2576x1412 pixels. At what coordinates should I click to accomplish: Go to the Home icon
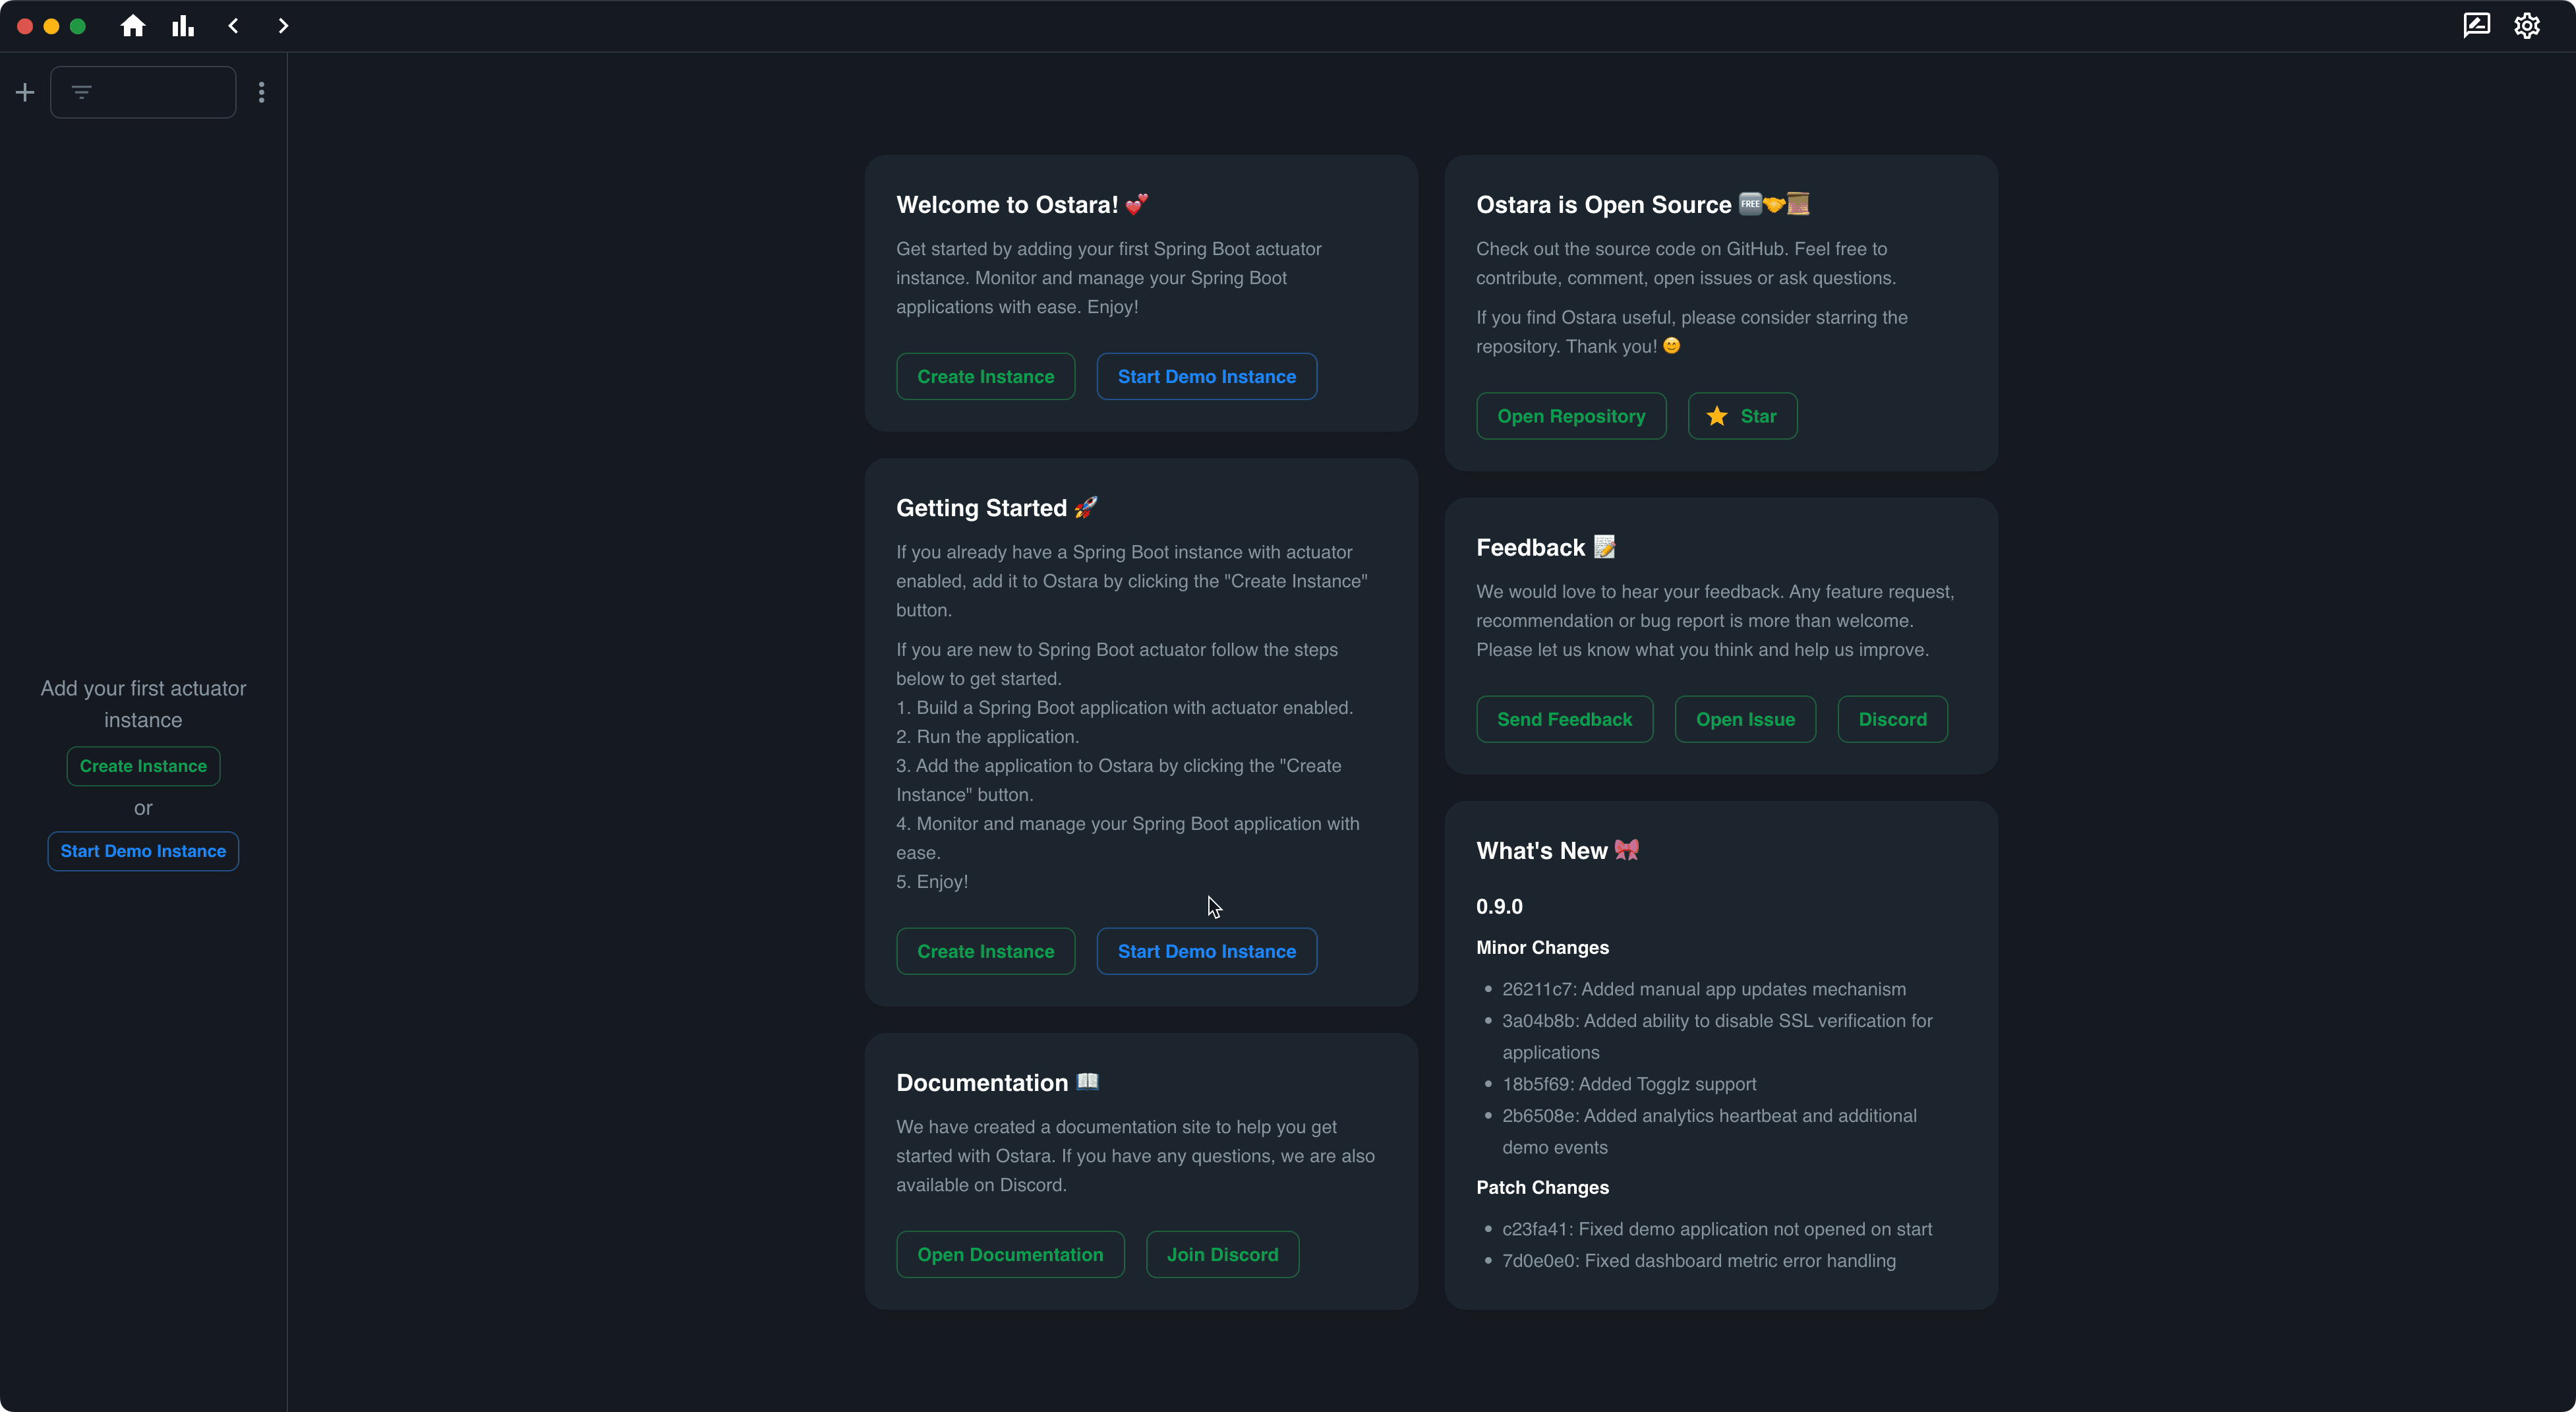pos(133,26)
